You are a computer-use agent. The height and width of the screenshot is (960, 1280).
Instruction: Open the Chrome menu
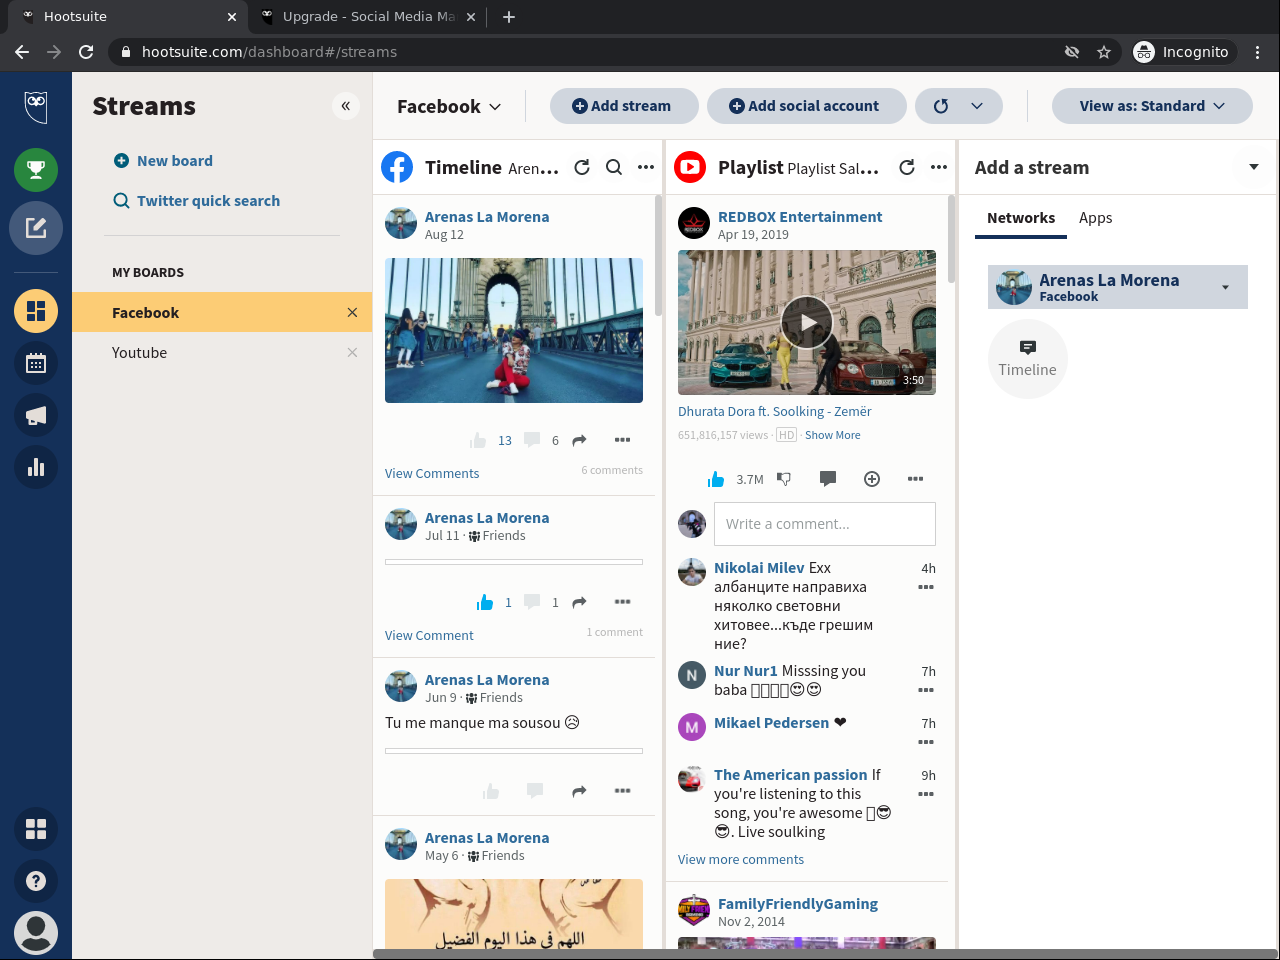(1258, 52)
